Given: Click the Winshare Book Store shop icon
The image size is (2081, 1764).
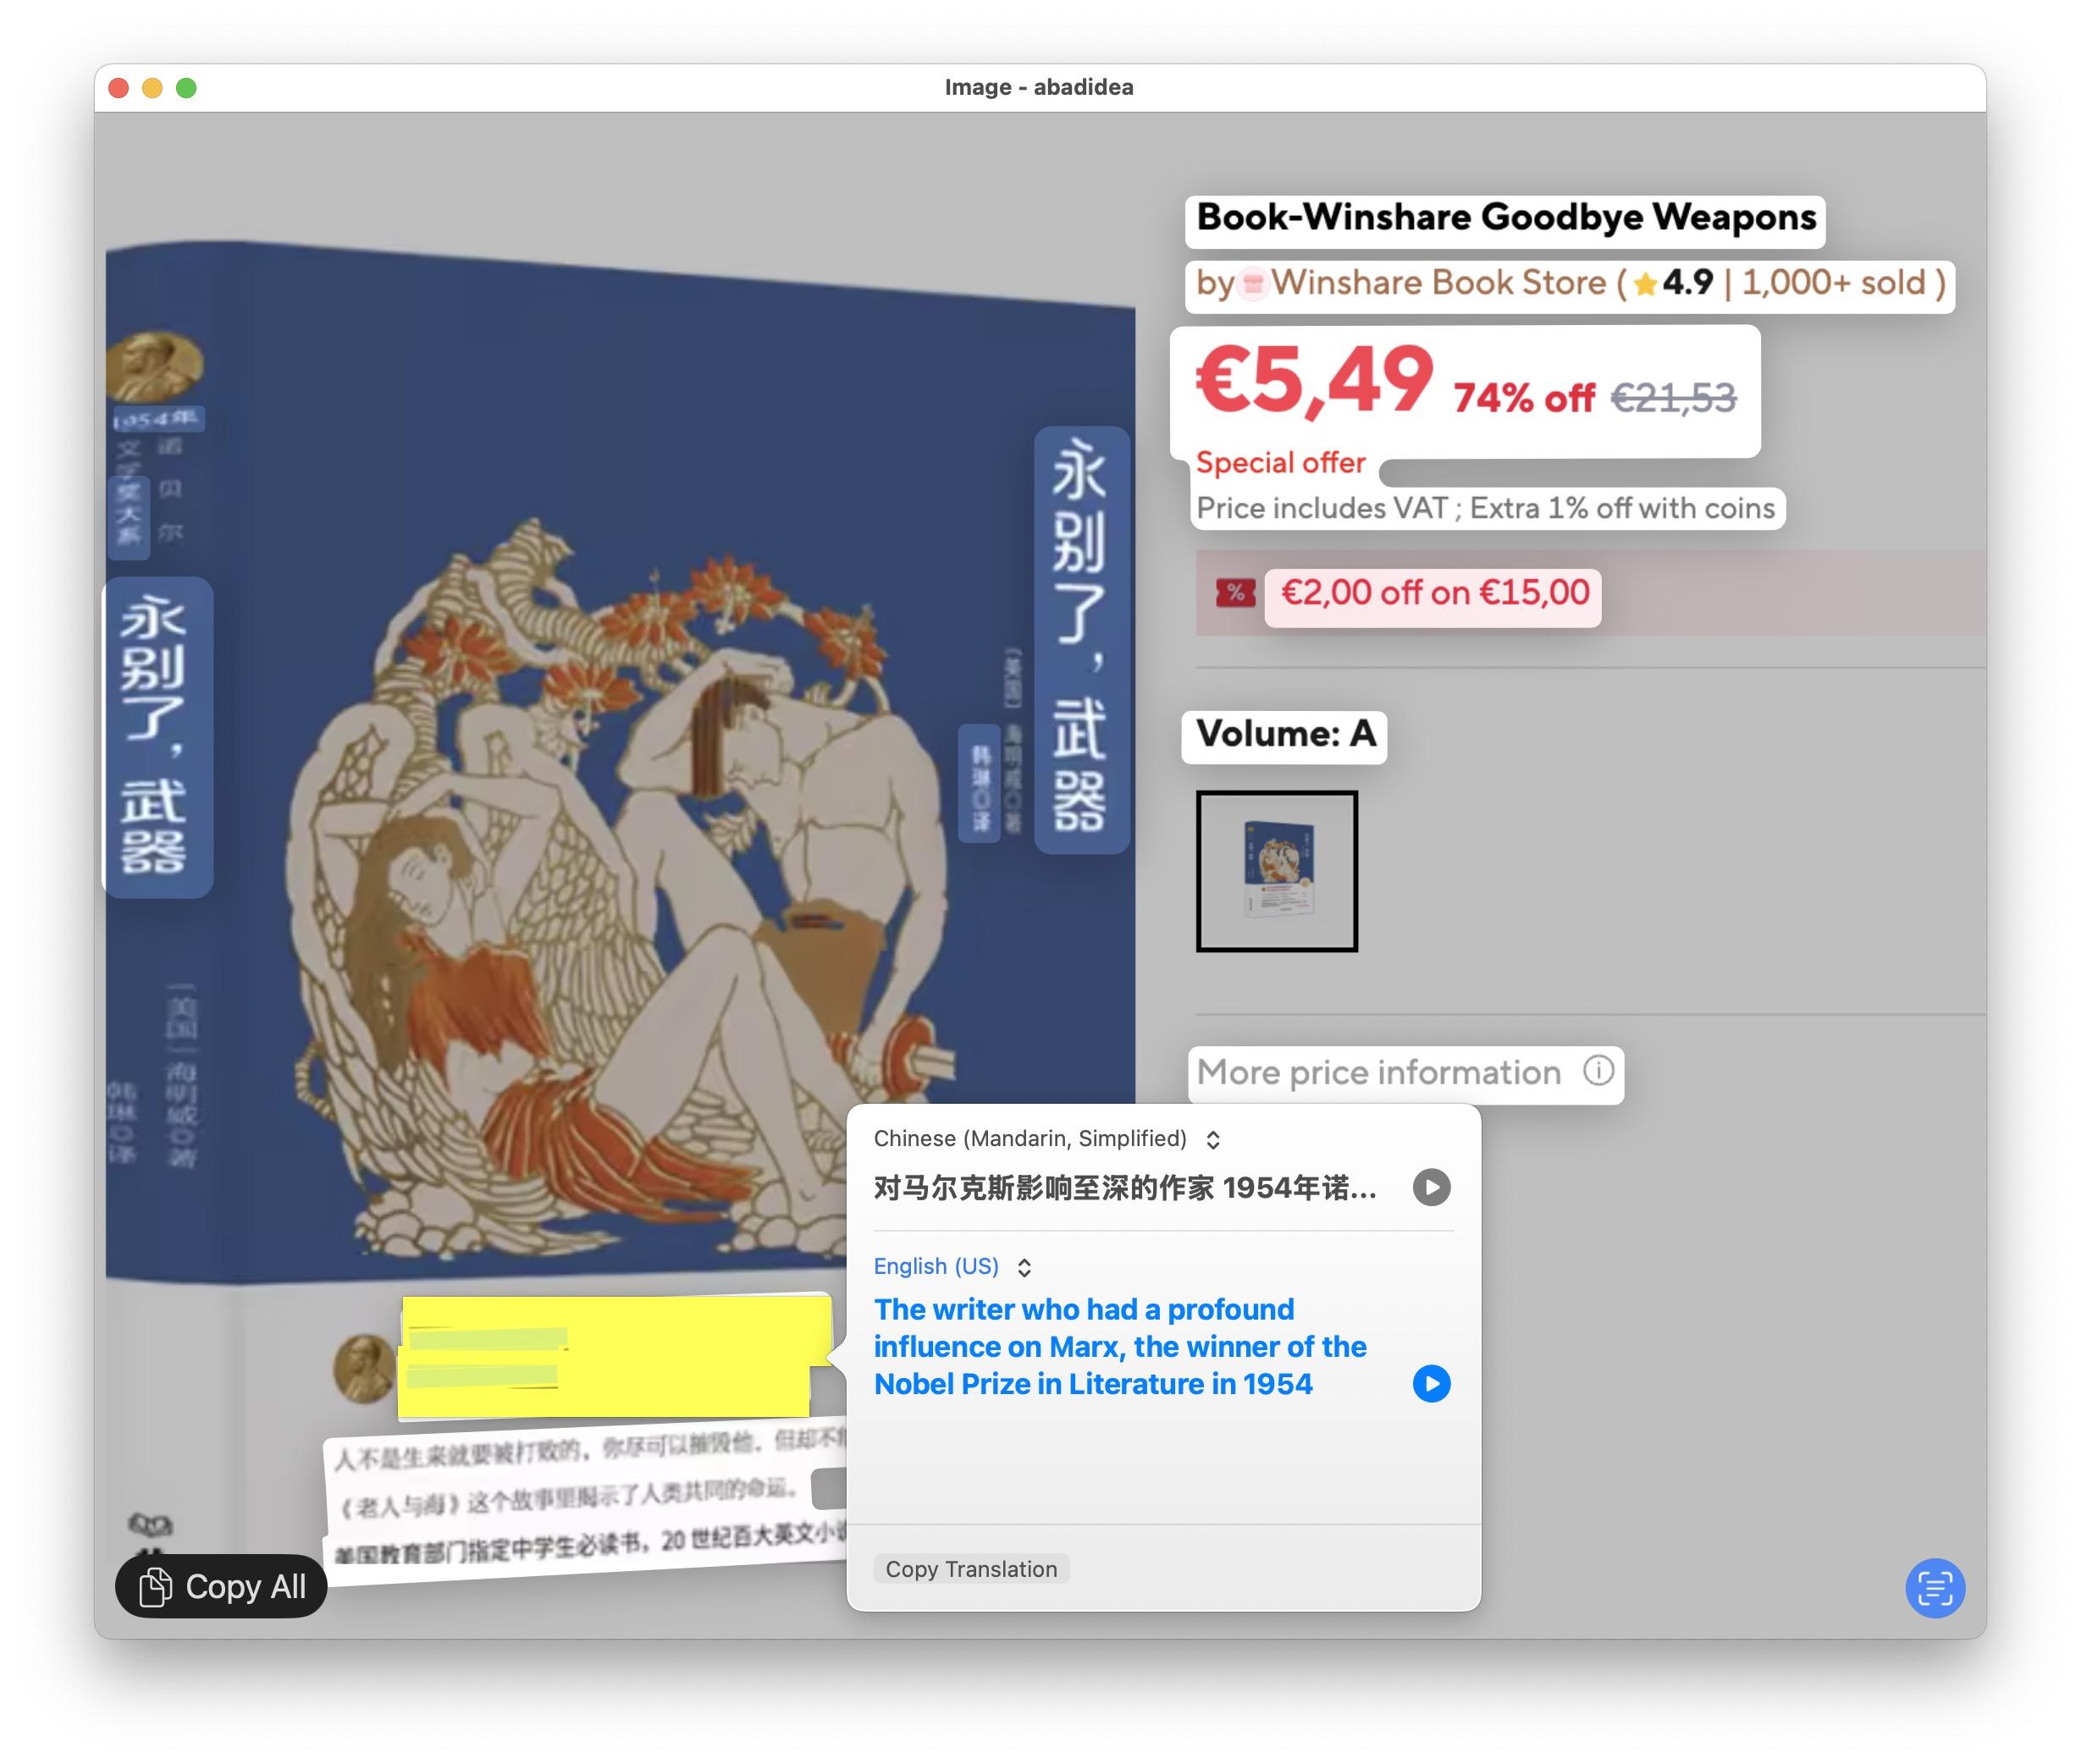Looking at the screenshot, I should coord(1253,284).
